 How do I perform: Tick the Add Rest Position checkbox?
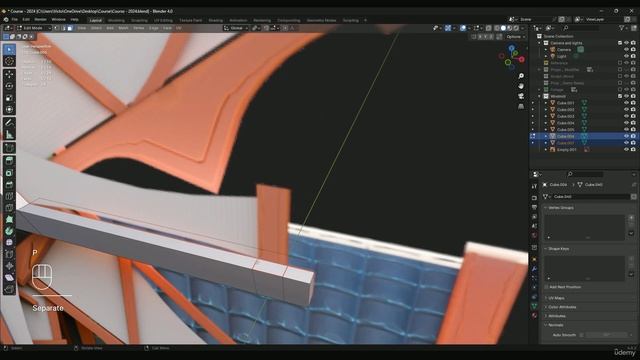[546, 287]
